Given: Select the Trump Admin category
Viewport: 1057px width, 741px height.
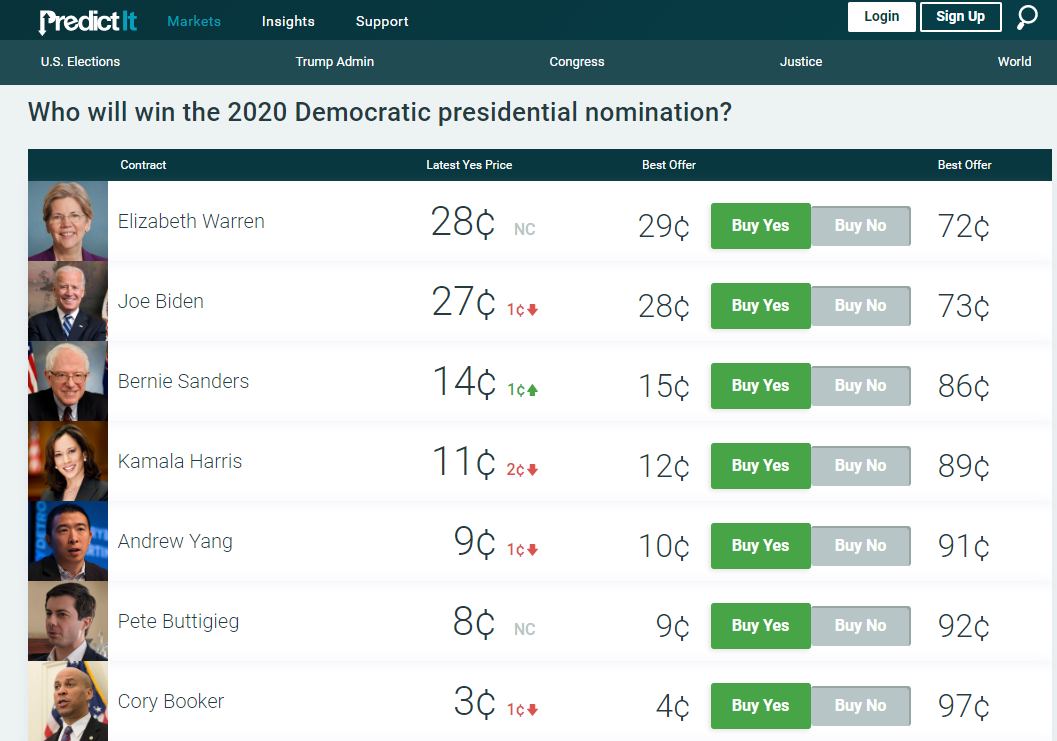Looking at the screenshot, I should point(335,62).
